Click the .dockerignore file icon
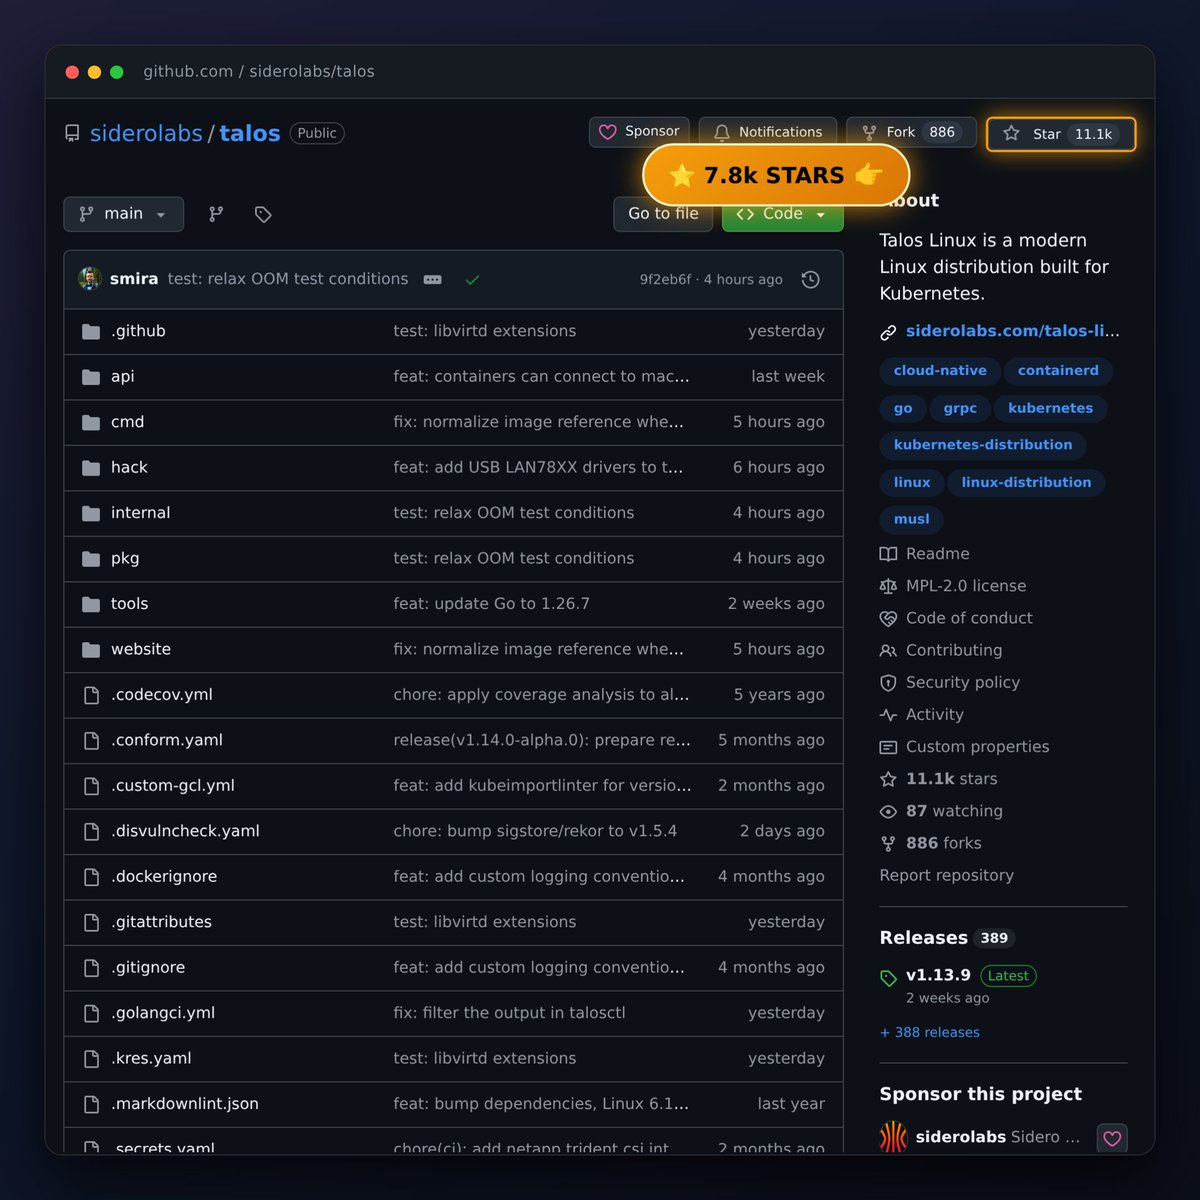This screenshot has height=1200, width=1200. click(91, 877)
